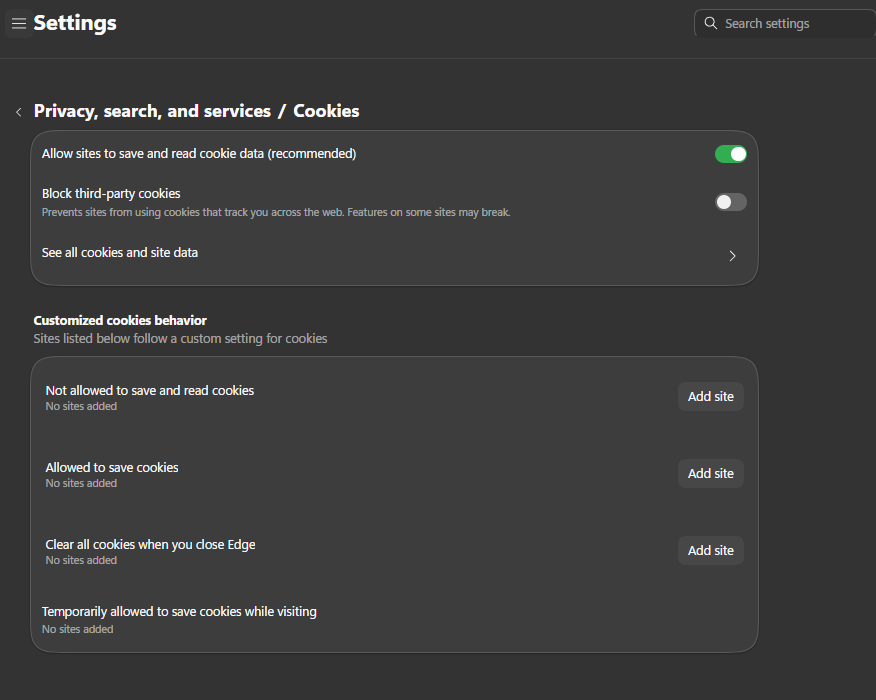Click the magnifier icon in search box
The image size is (876, 700).
coord(711,23)
